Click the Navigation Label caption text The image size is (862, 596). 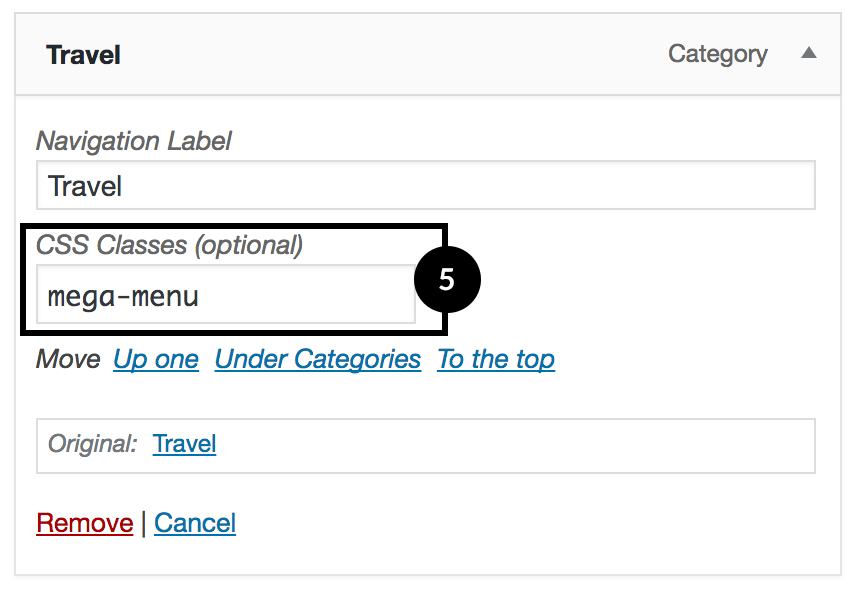coord(134,141)
